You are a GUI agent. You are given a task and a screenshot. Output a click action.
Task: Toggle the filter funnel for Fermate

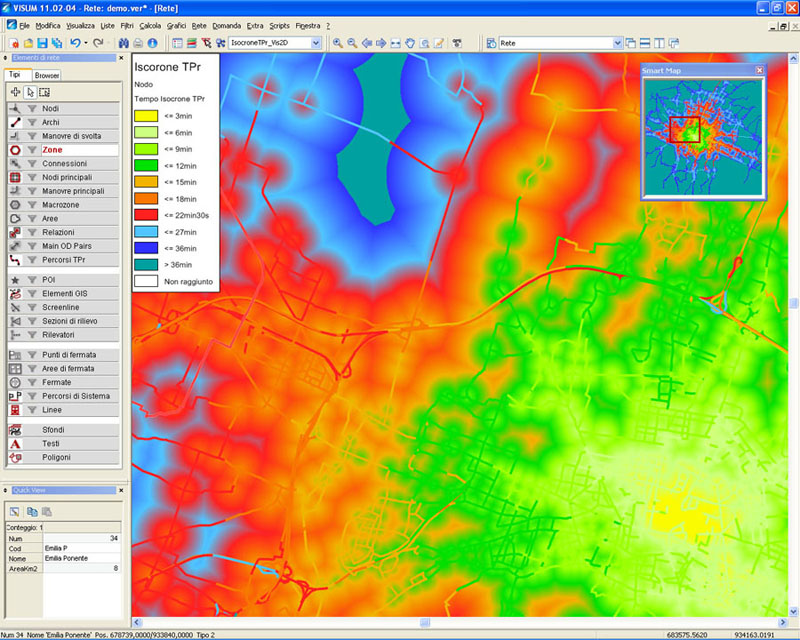[32, 383]
